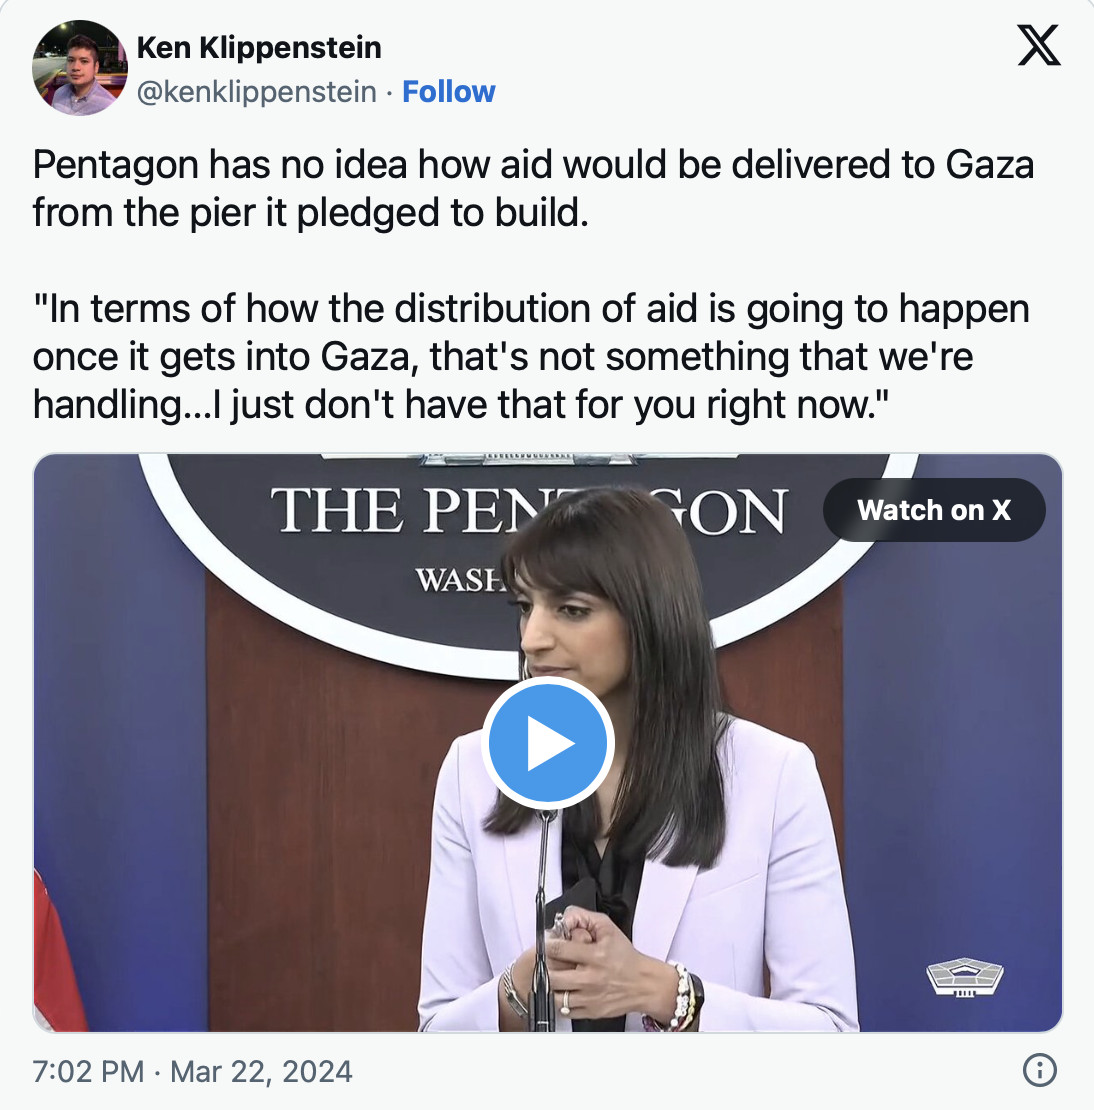The height and width of the screenshot is (1110, 1094).
Task: Click the tweet info icon
Action: click(x=1040, y=1071)
